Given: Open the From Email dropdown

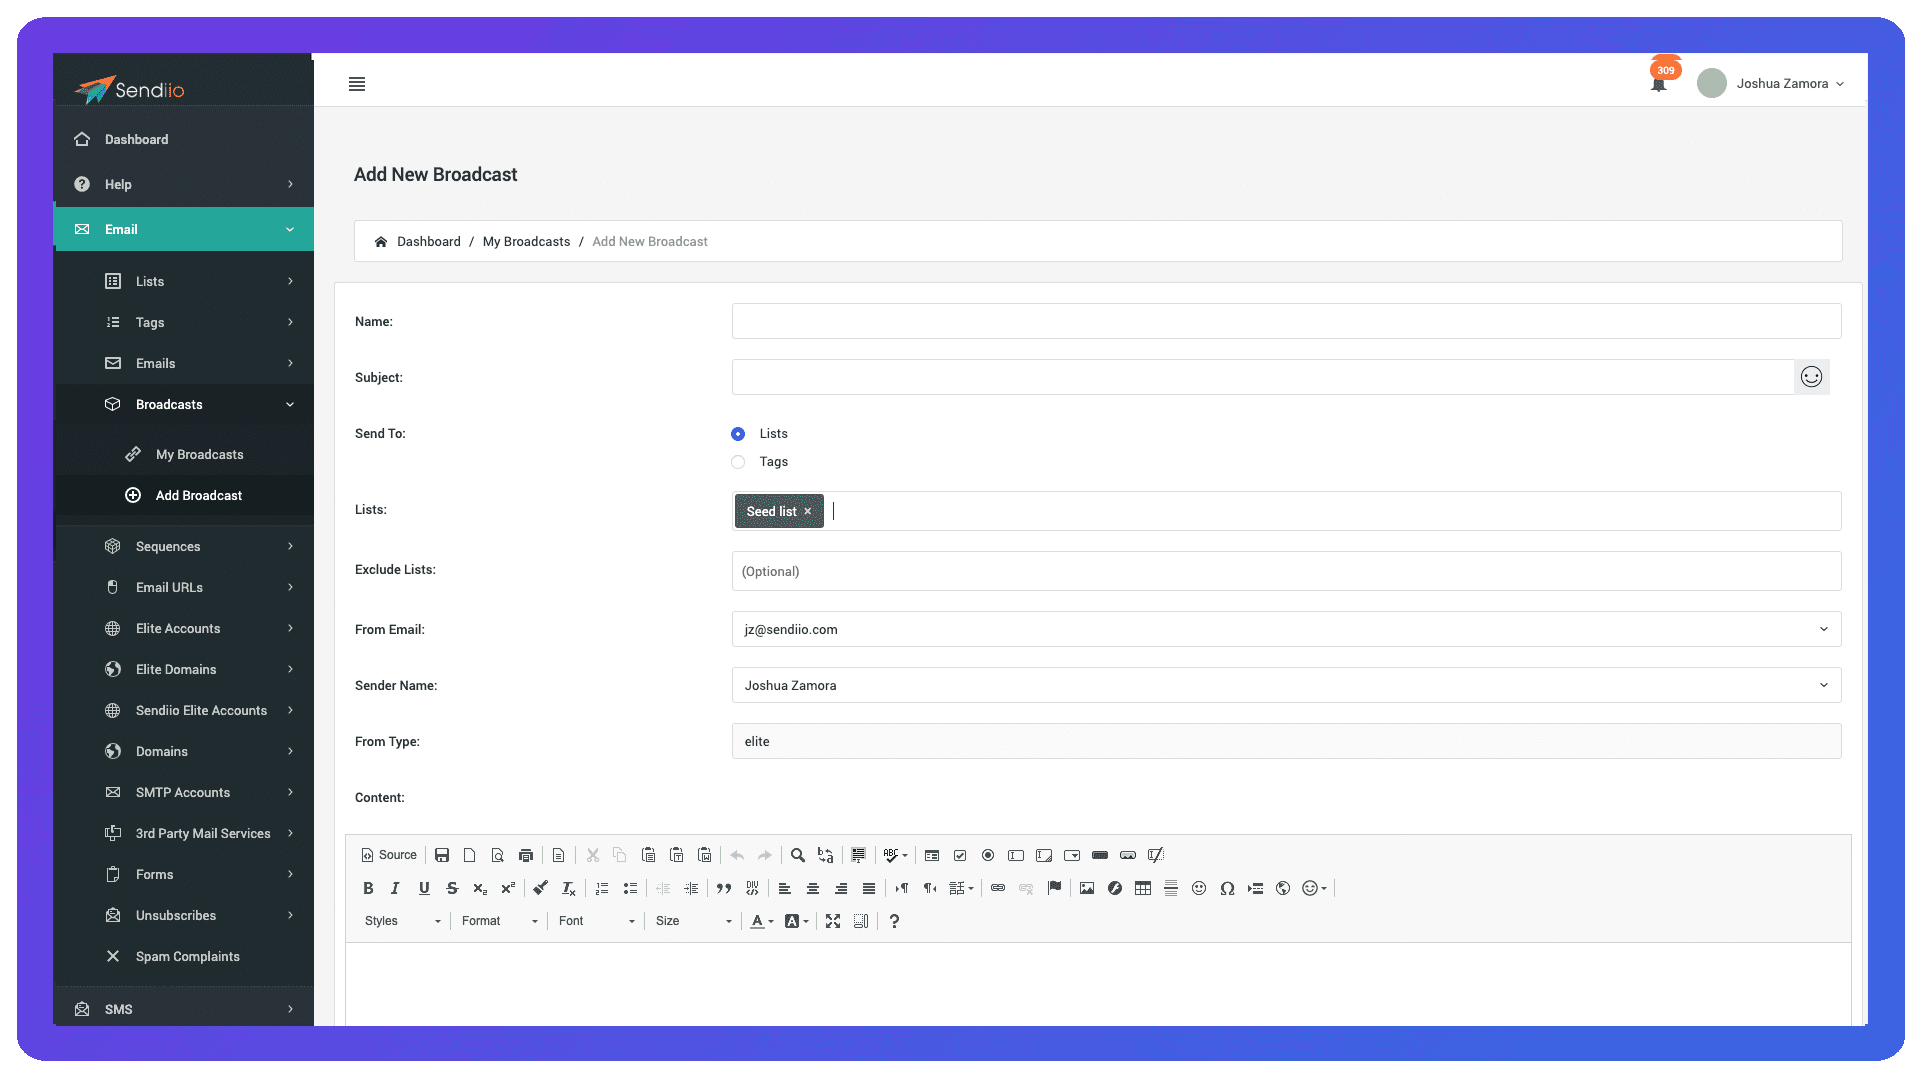Looking at the screenshot, I should (x=1286, y=629).
